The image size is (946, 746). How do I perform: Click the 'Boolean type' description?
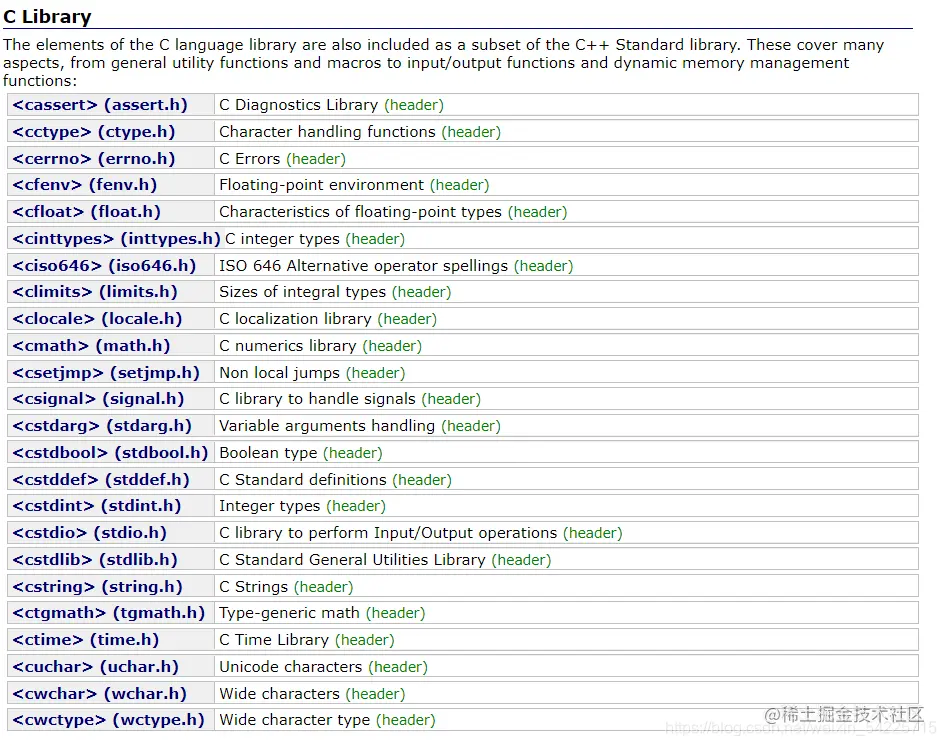(x=268, y=453)
